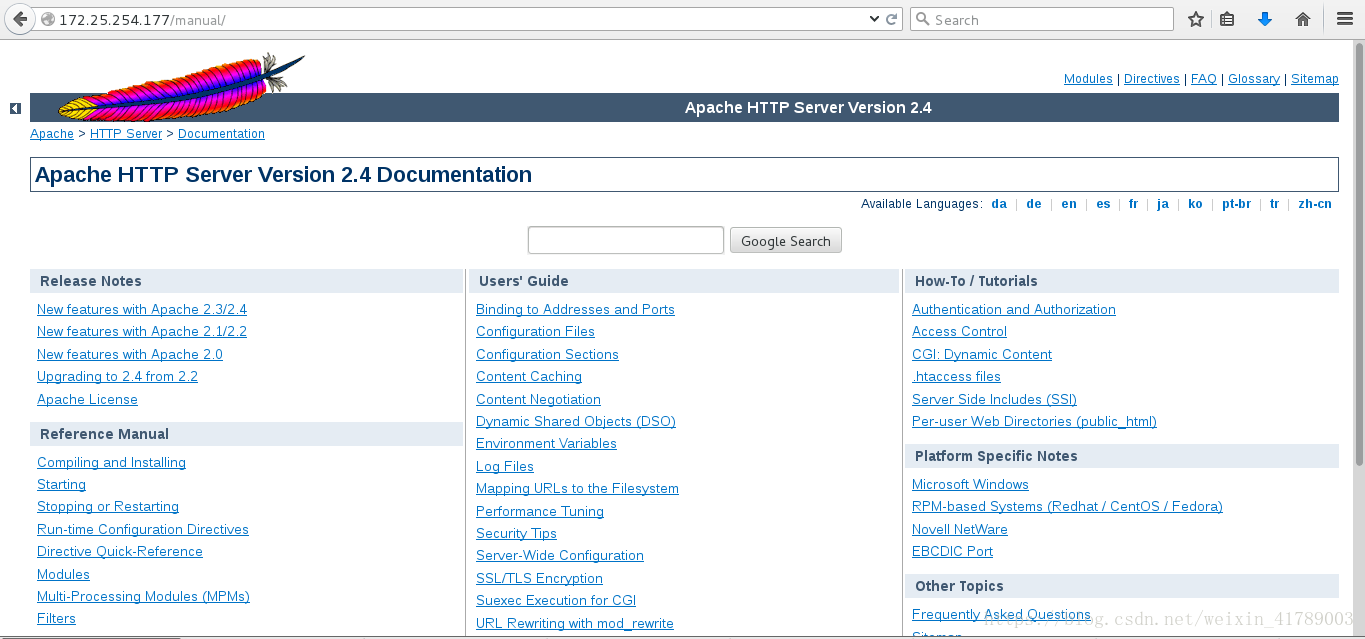Open Binding to Addresses and Ports
Viewport: 1365px width, 639px height.
(x=575, y=310)
